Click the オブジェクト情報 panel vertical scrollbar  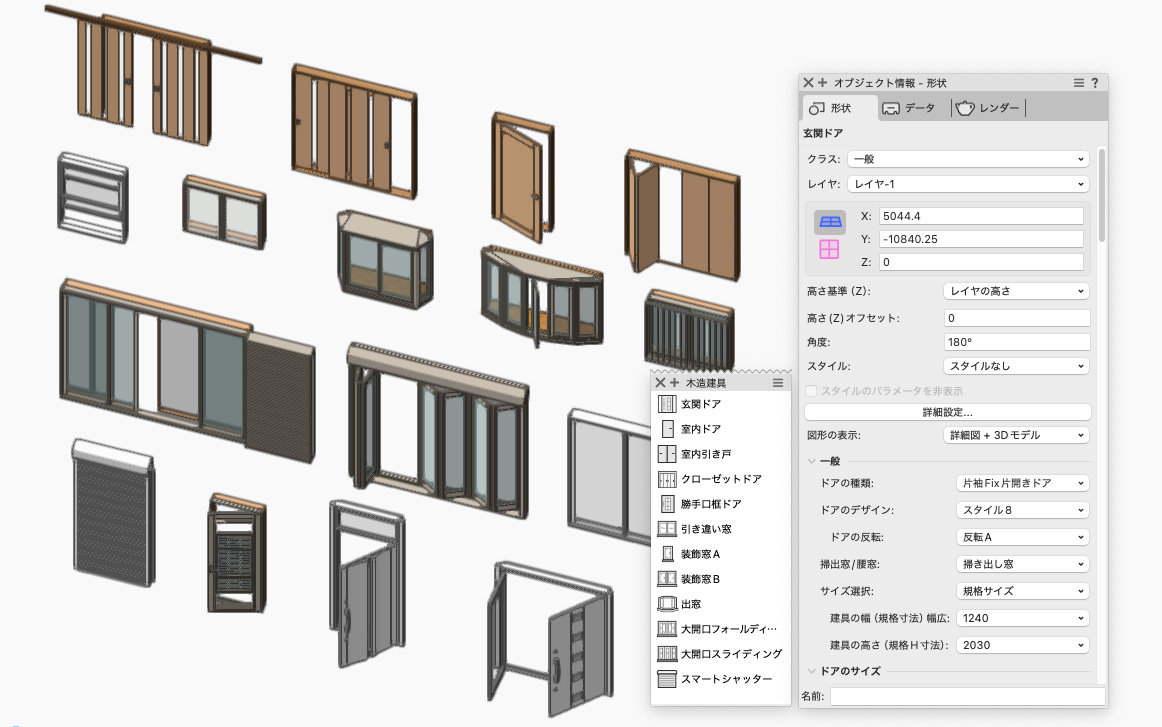1102,195
